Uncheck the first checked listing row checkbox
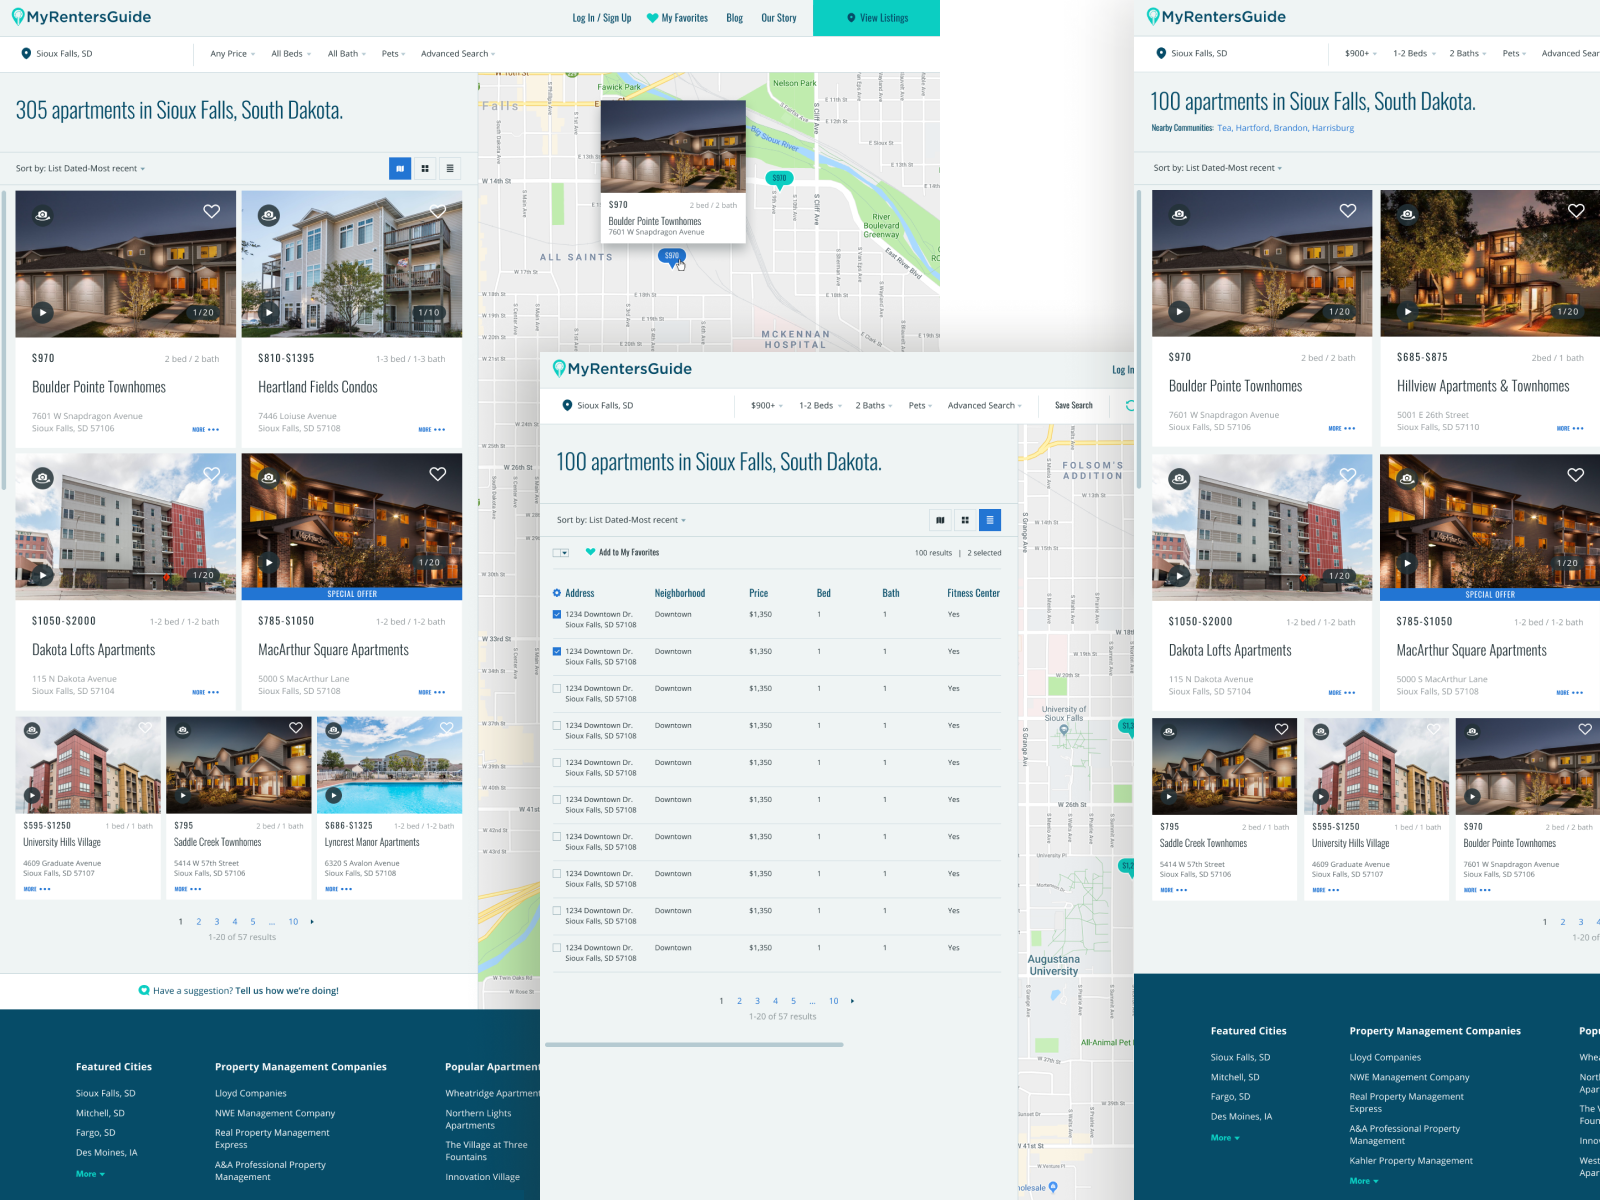Viewport: 1600px width, 1200px height. pos(557,614)
